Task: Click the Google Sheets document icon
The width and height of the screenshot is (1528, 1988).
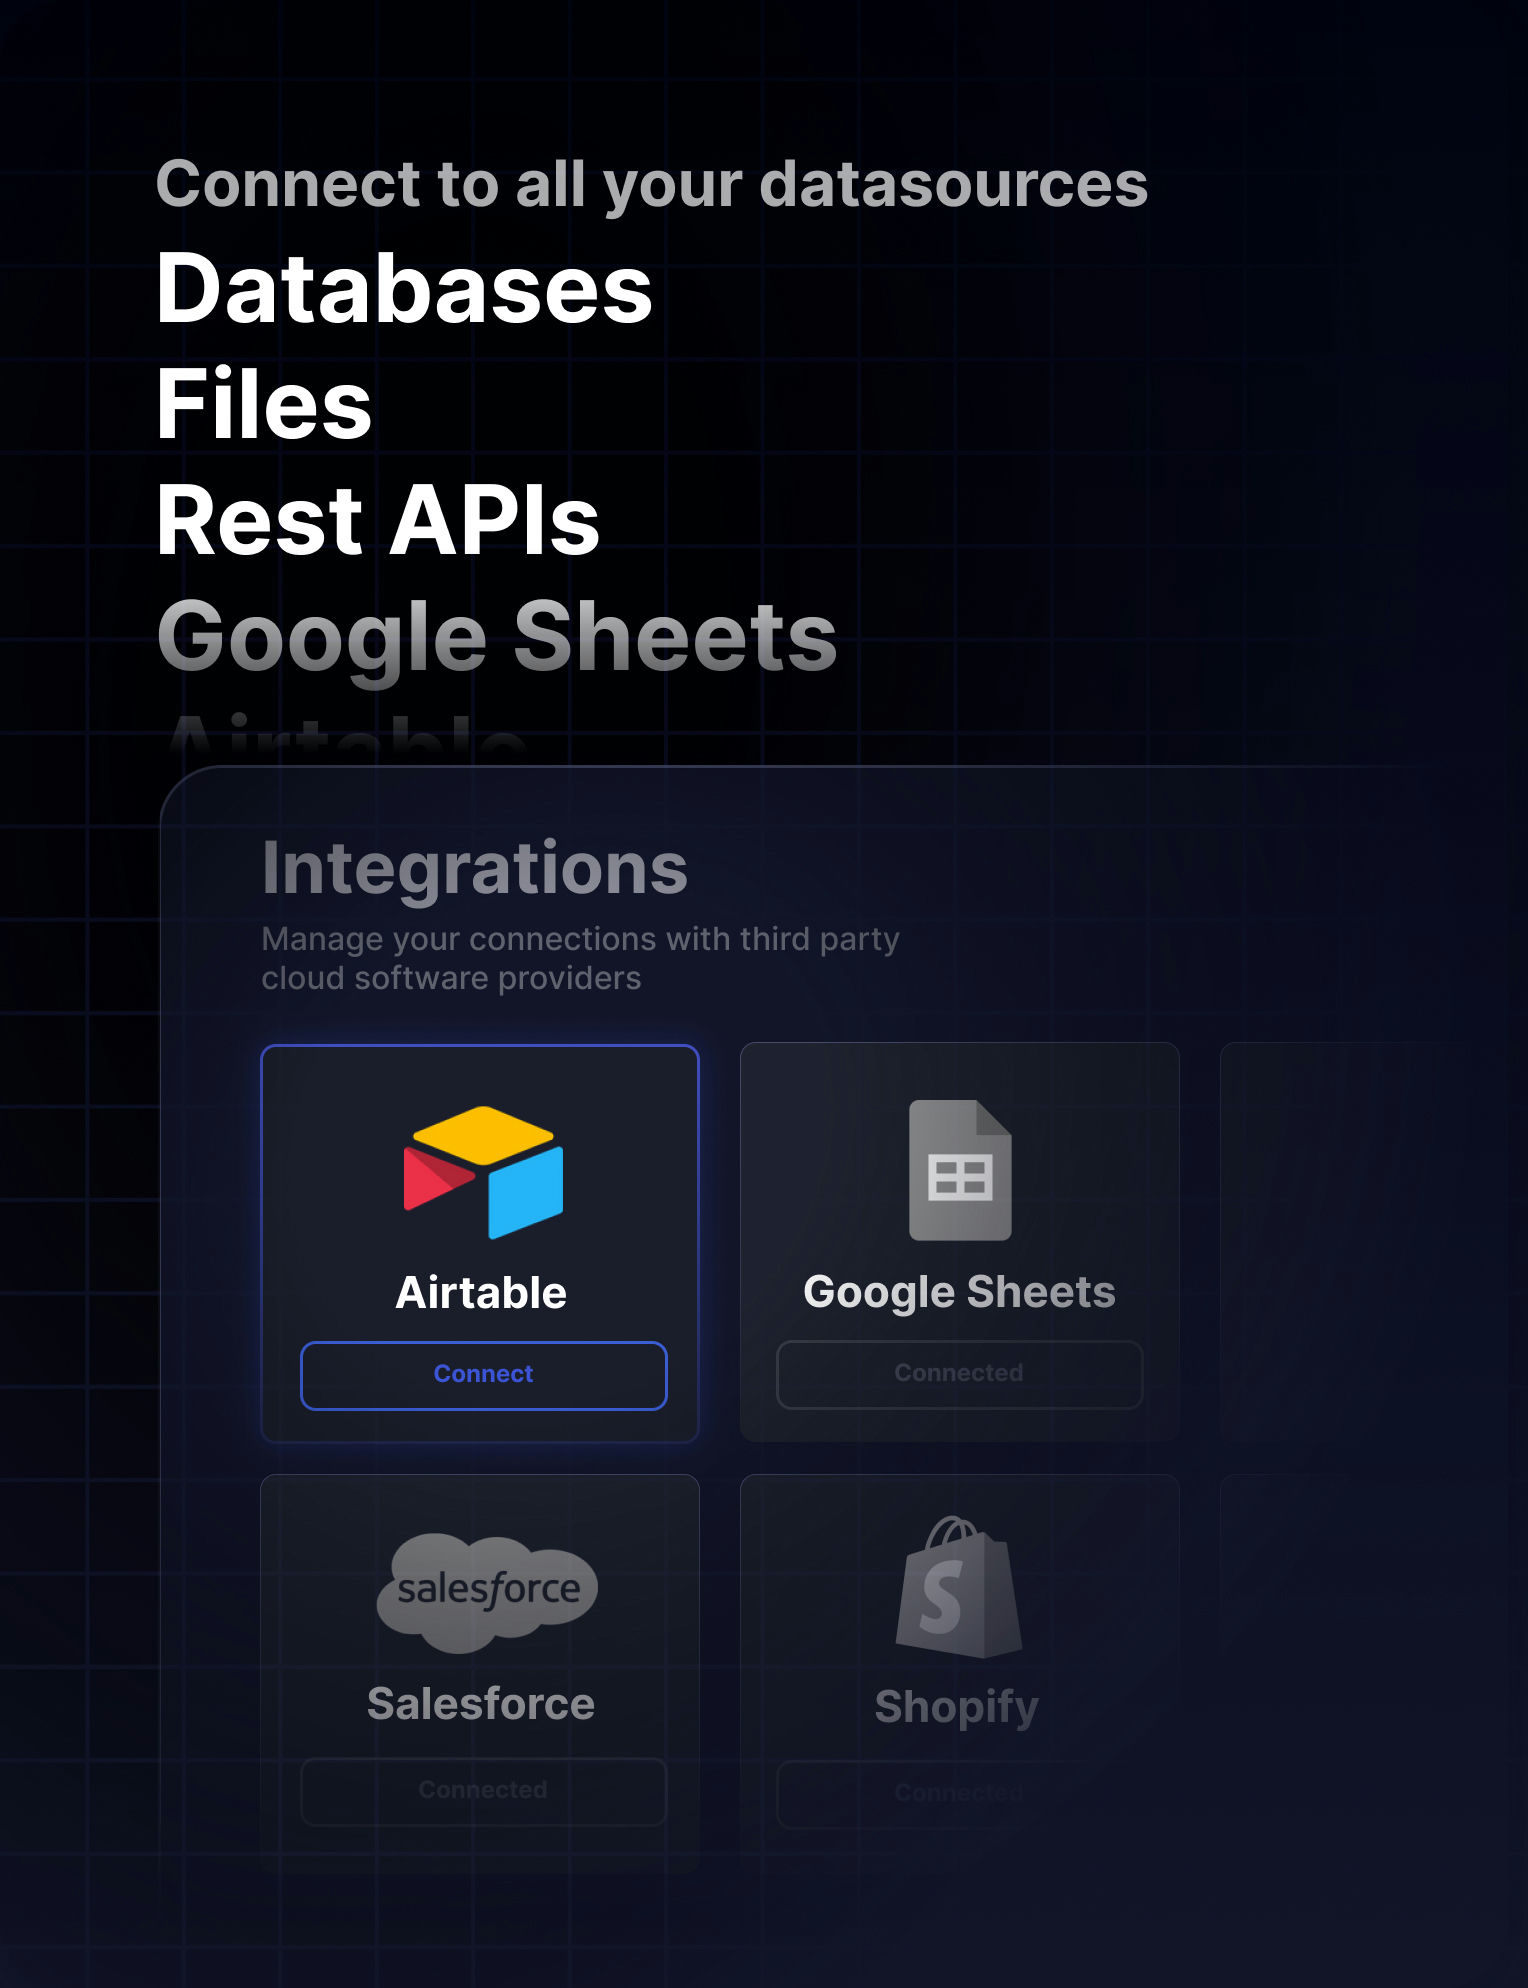Action: coord(959,1170)
